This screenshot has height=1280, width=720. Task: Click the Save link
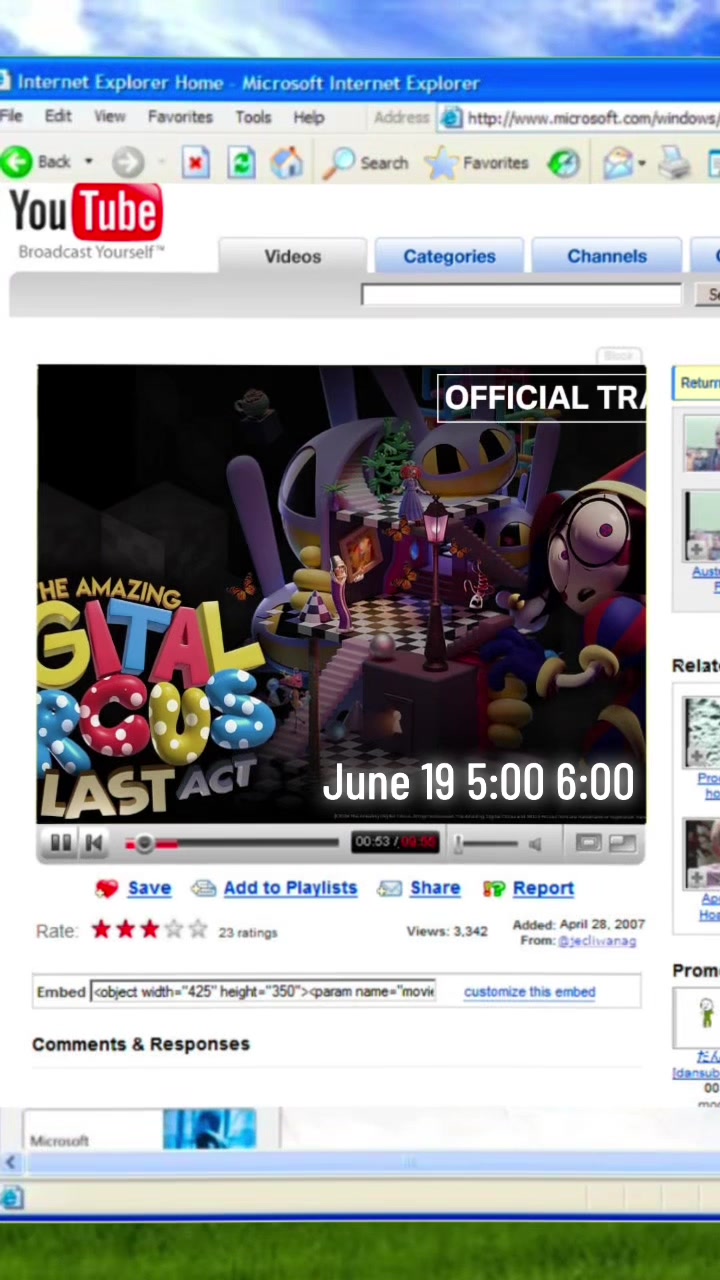pyautogui.click(x=149, y=888)
